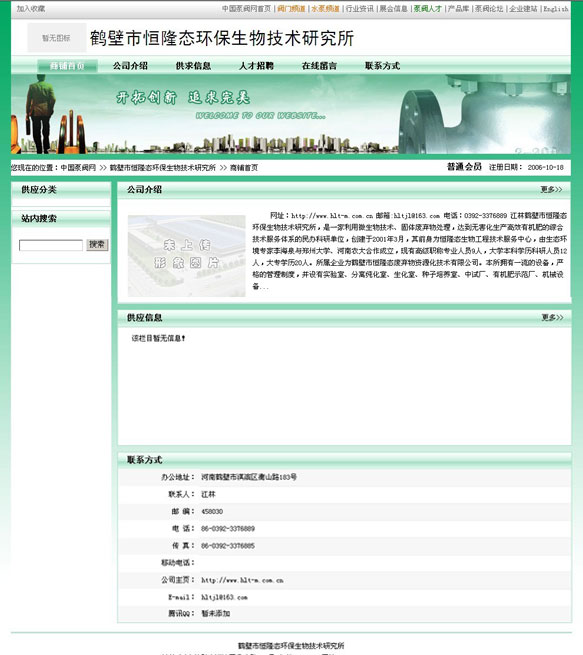The image size is (583, 655).
Task: Click the 普通会员 membership label
Action: click(x=464, y=167)
